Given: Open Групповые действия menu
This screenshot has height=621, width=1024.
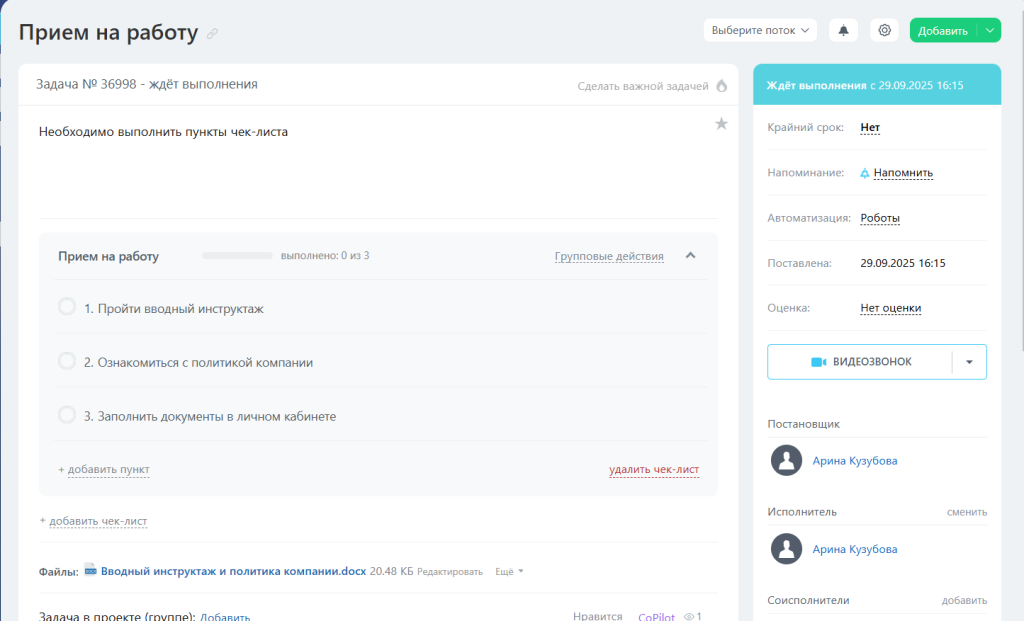Looking at the screenshot, I should coord(609,256).
